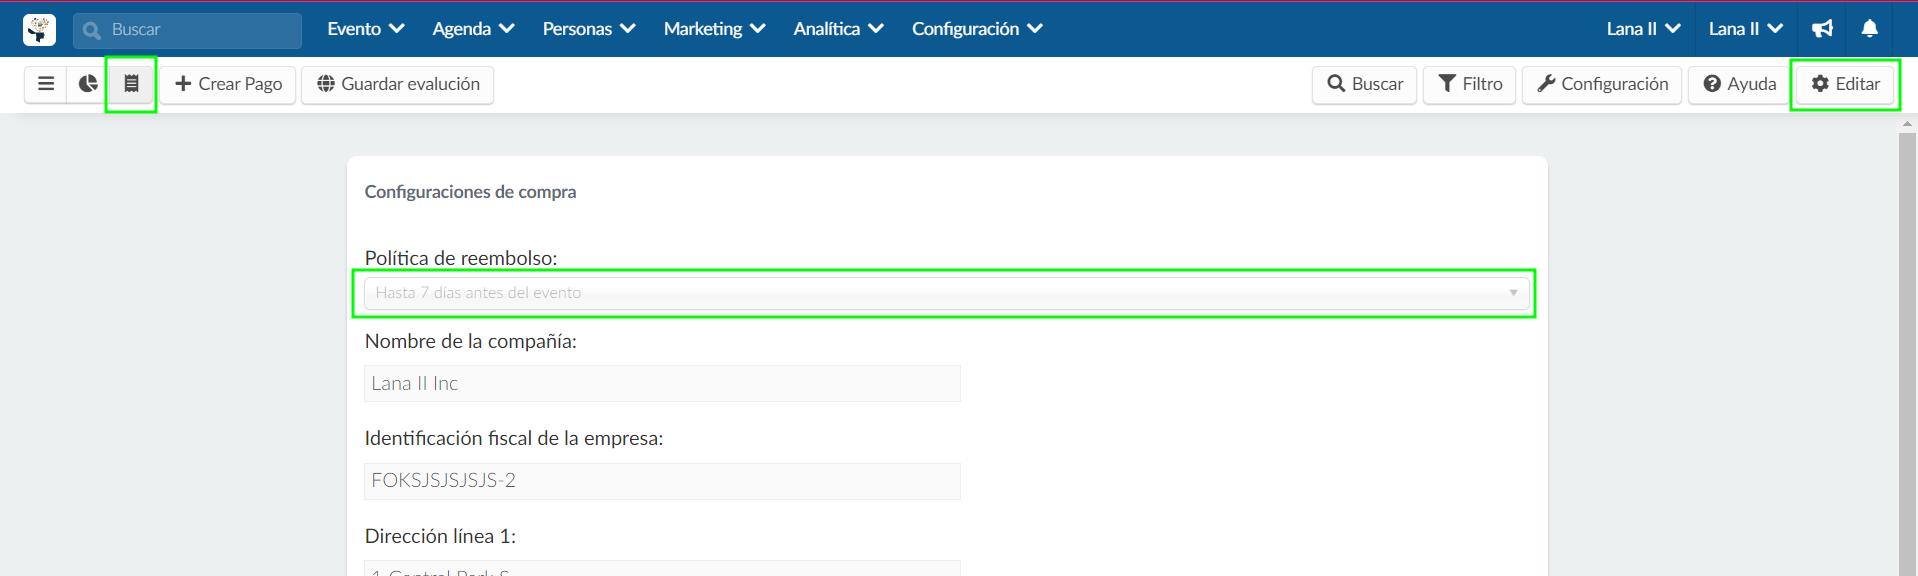Click the Ayuda help button
This screenshot has height=576, width=1918.
click(x=1739, y=84)
